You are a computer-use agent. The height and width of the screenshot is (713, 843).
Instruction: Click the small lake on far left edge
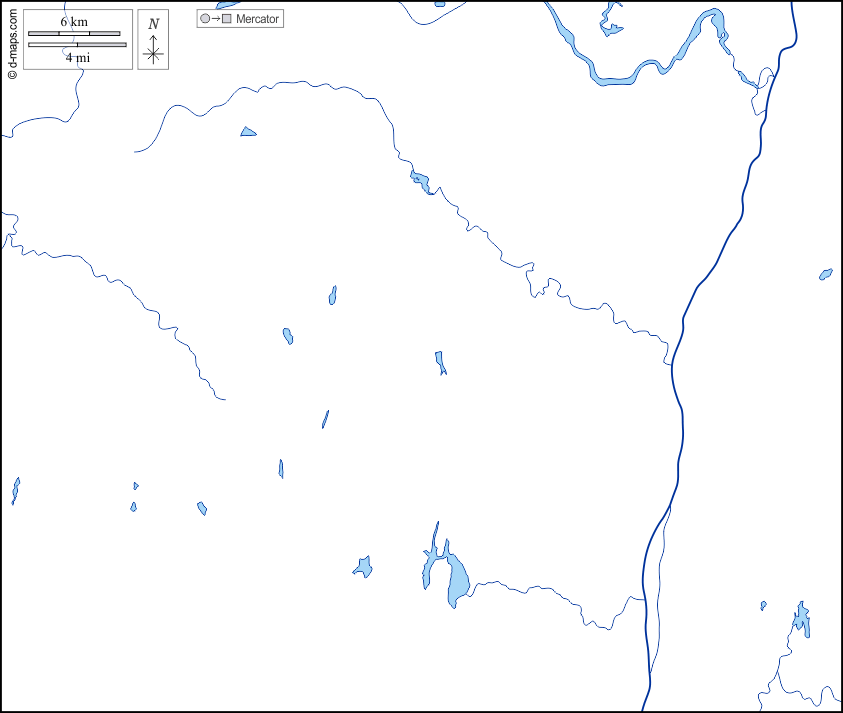[x=15, y=490]
